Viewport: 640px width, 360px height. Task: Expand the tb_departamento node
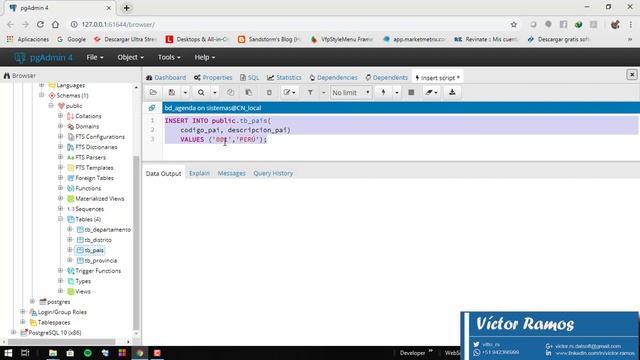point(70,229)
